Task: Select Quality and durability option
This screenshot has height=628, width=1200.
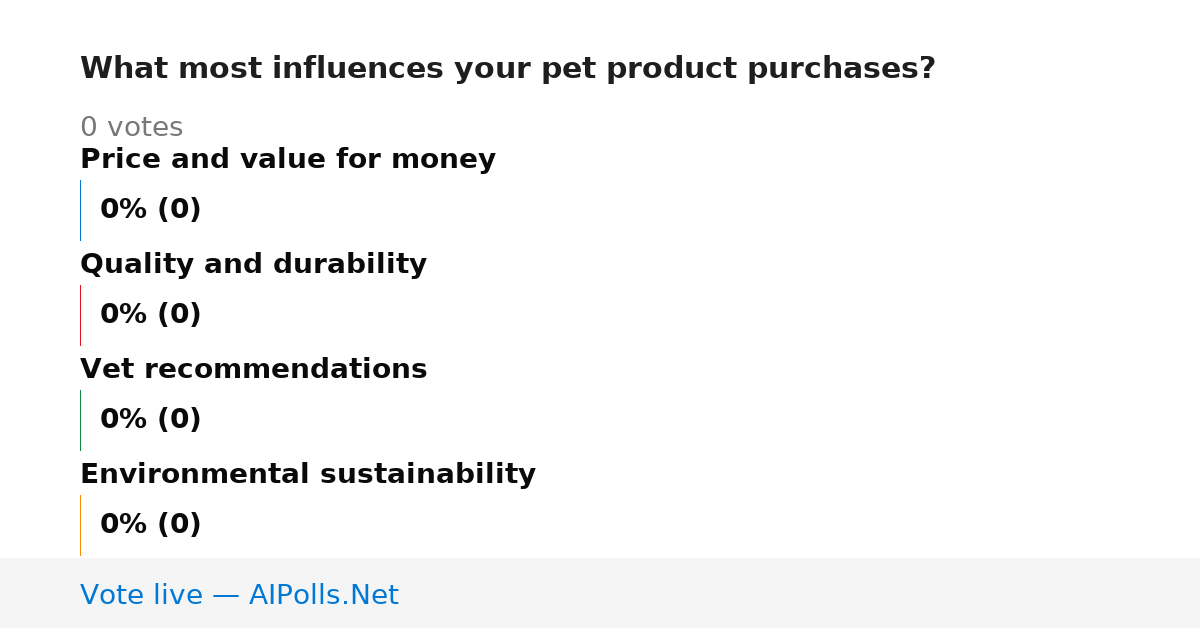Action: tap(253, 265)
